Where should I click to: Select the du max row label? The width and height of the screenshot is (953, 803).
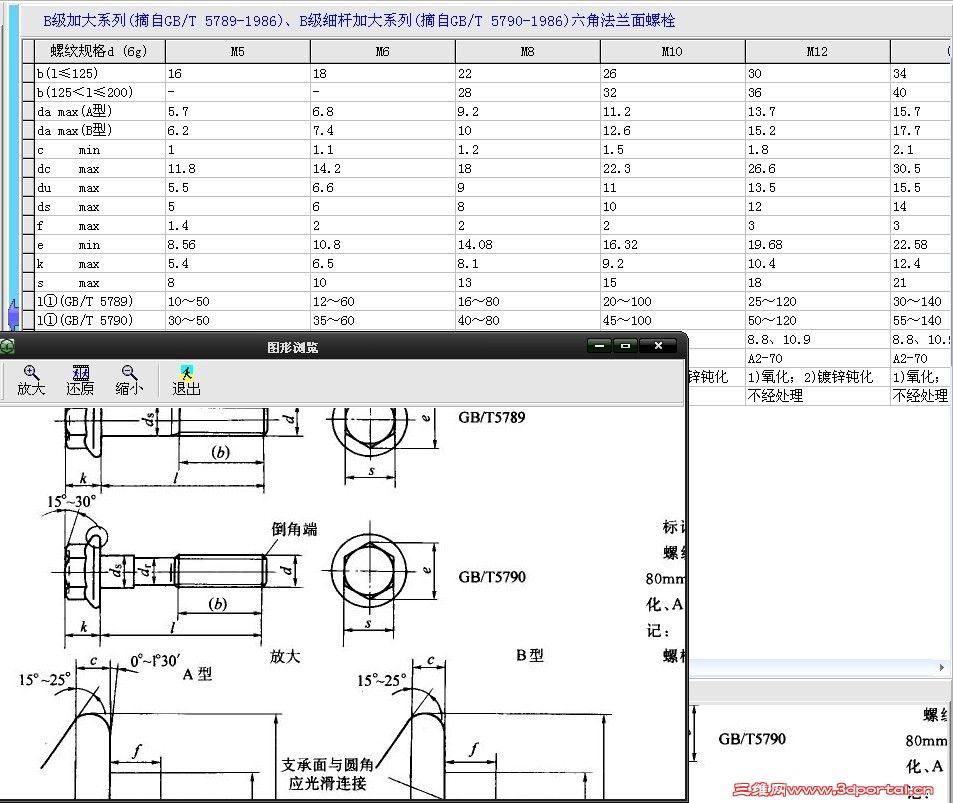(x=100, y=187)
